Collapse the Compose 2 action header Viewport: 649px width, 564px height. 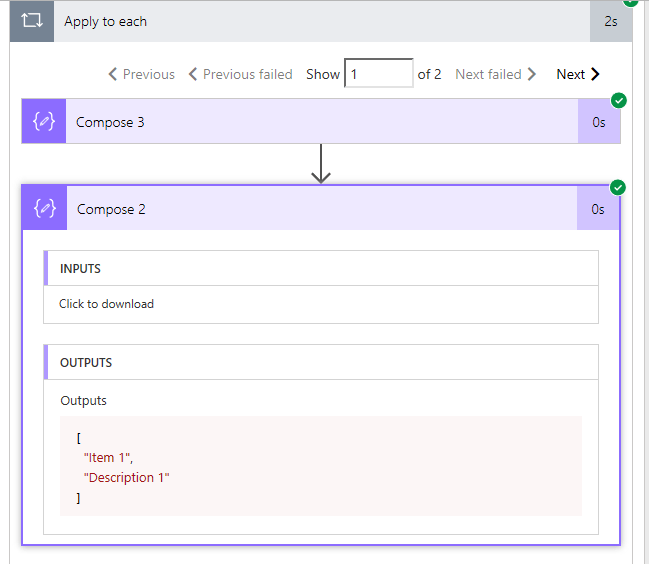click(x=321, y=208)
